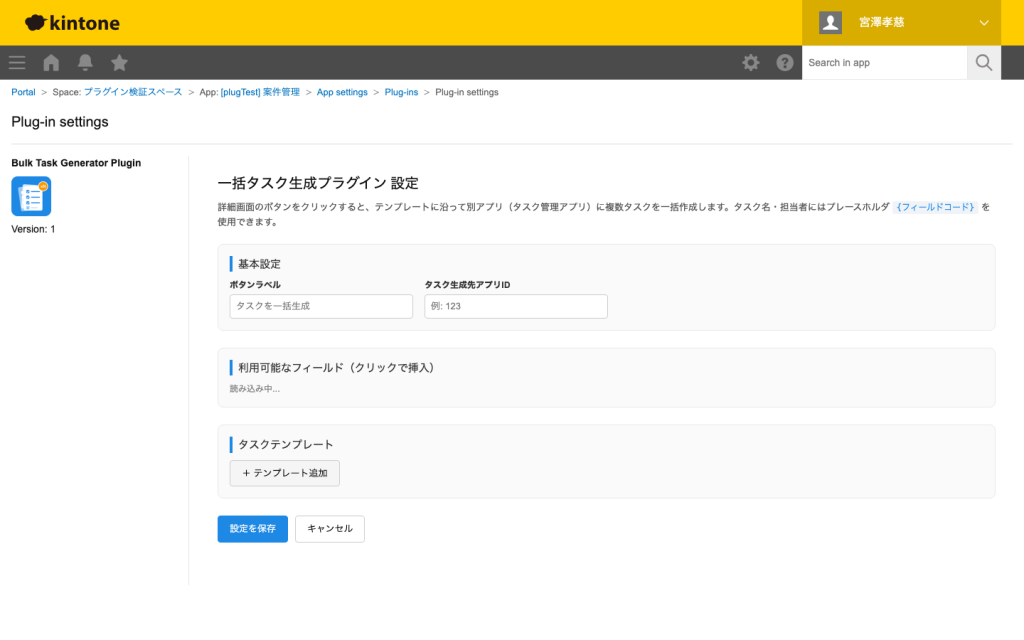This screenshot has width=1024, height=640.
Task: Open the notifications bell icon
Action: [85, 62]
